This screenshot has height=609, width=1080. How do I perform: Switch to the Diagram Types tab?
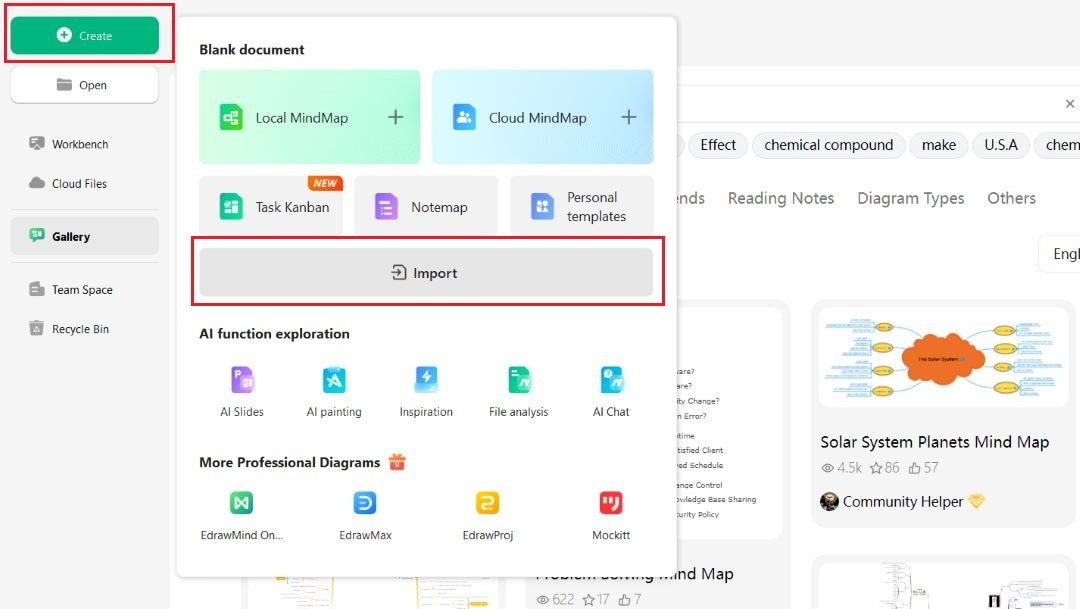[x=911, y=198]
